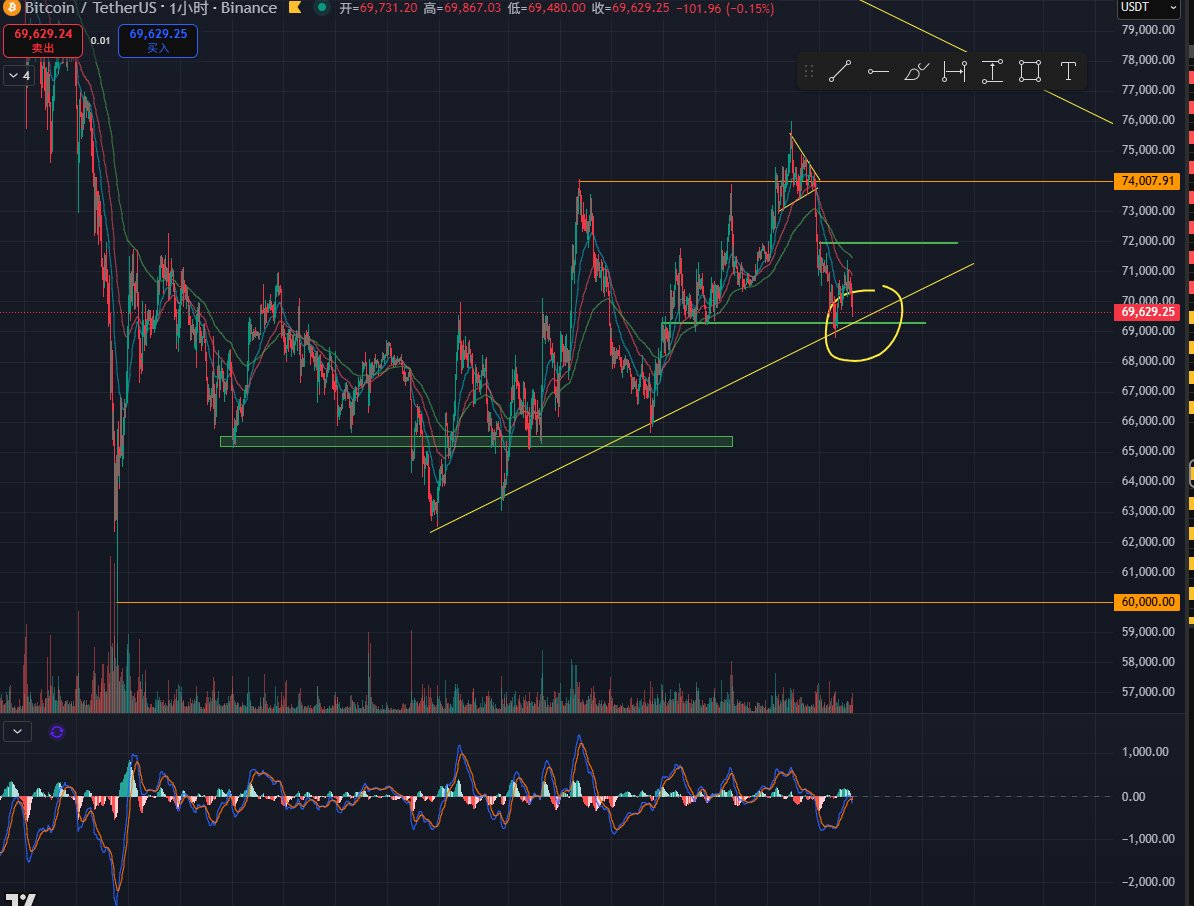Collapse the MACD indicator pane legend
1194x906 pixels.
coord(18,732)
